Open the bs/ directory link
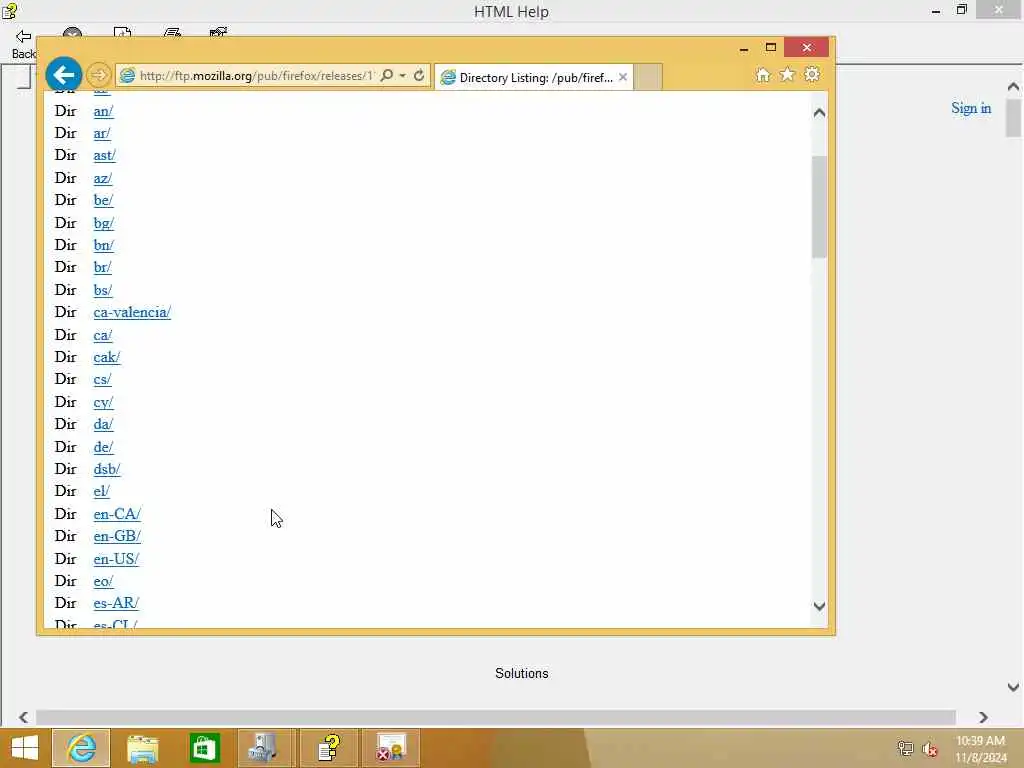Image resolution: width=1024 pixels, height=768 pixels. point(103,290)
